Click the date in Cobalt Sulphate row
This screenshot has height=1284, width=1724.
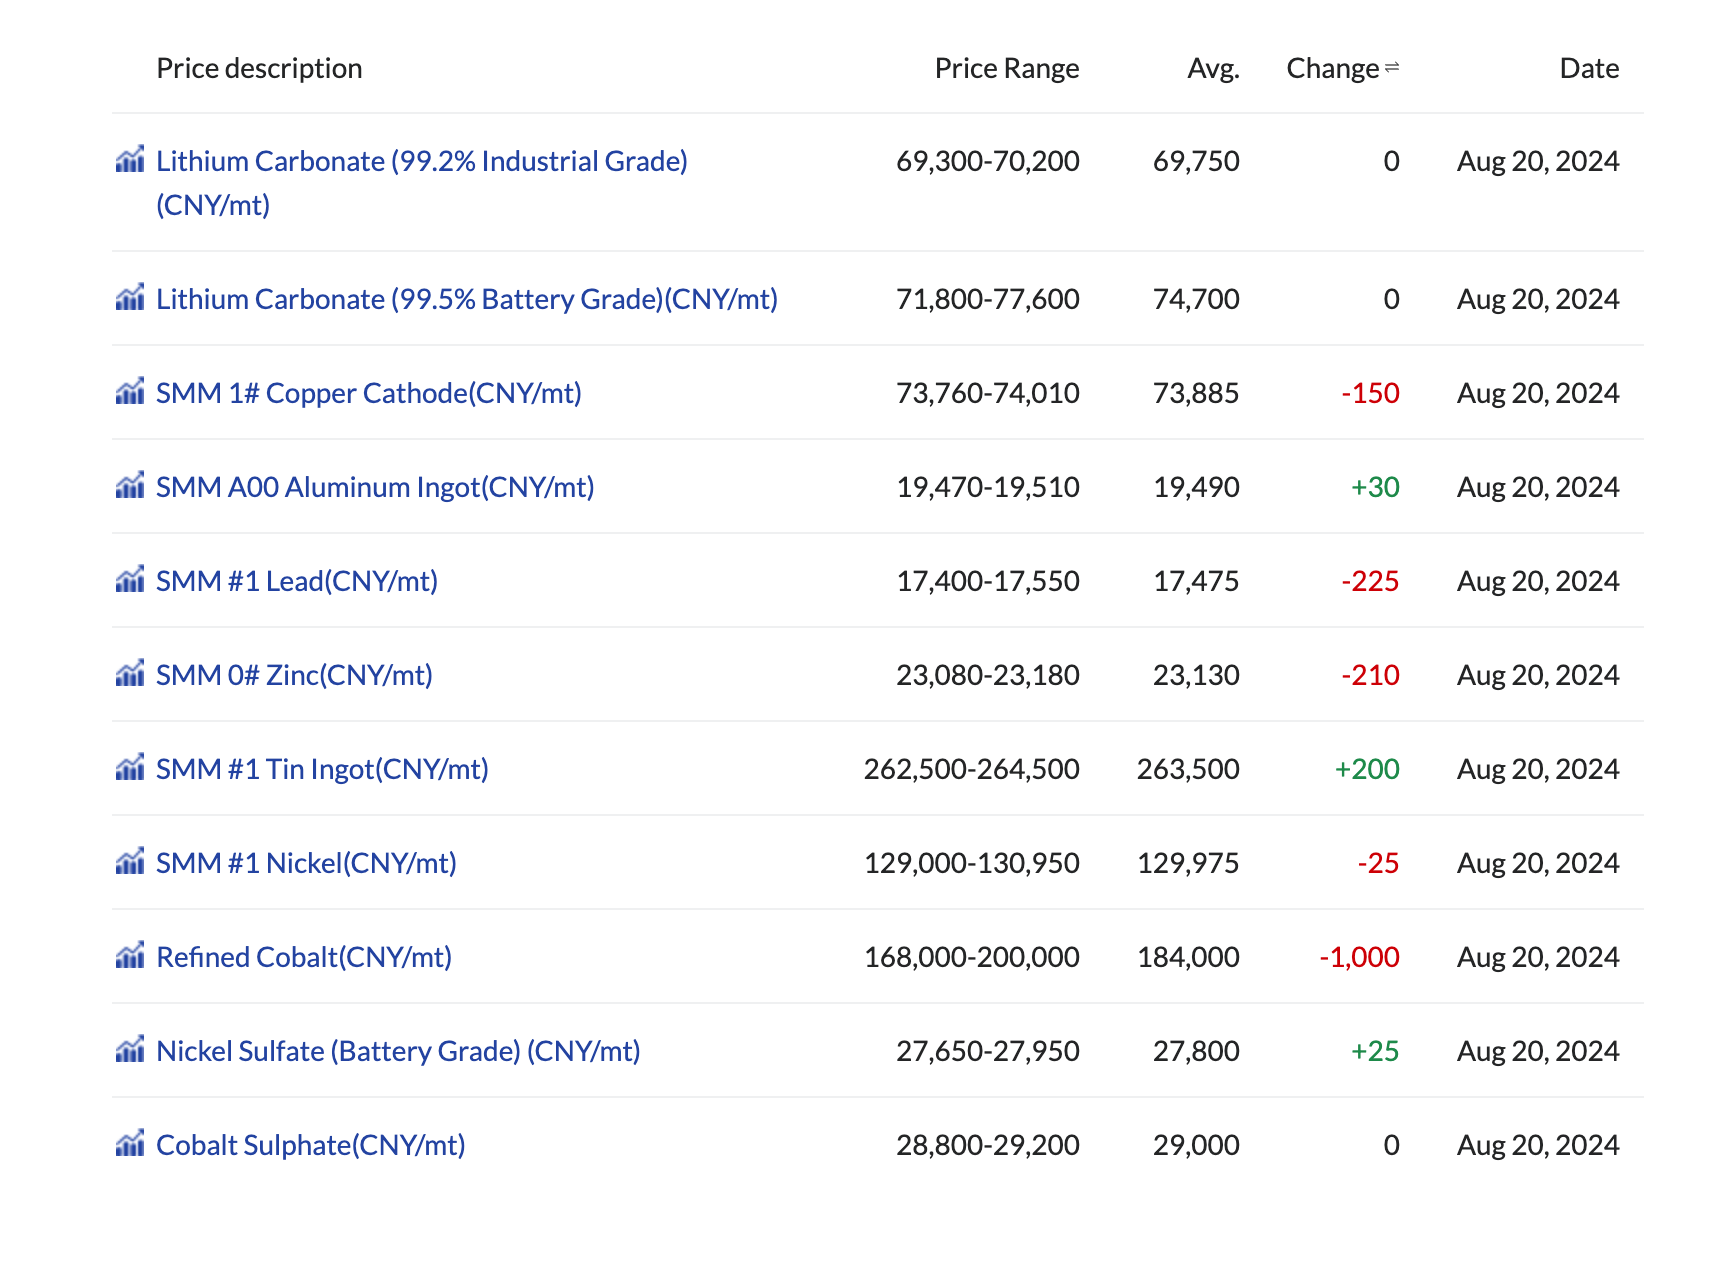click(1538, 1145)
